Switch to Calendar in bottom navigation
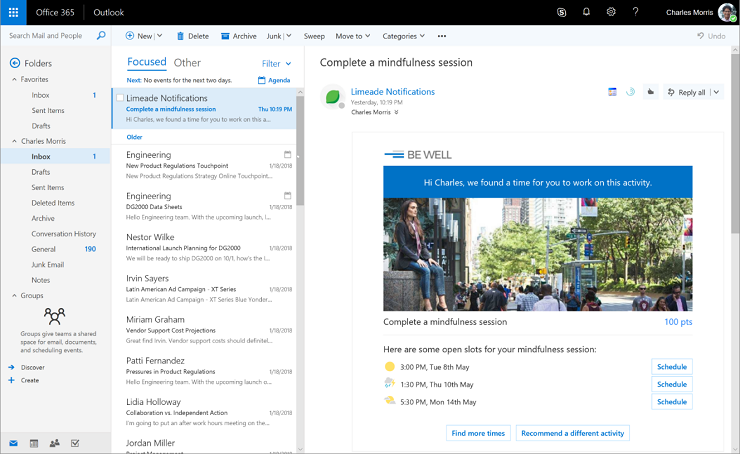 click(34, 443)
